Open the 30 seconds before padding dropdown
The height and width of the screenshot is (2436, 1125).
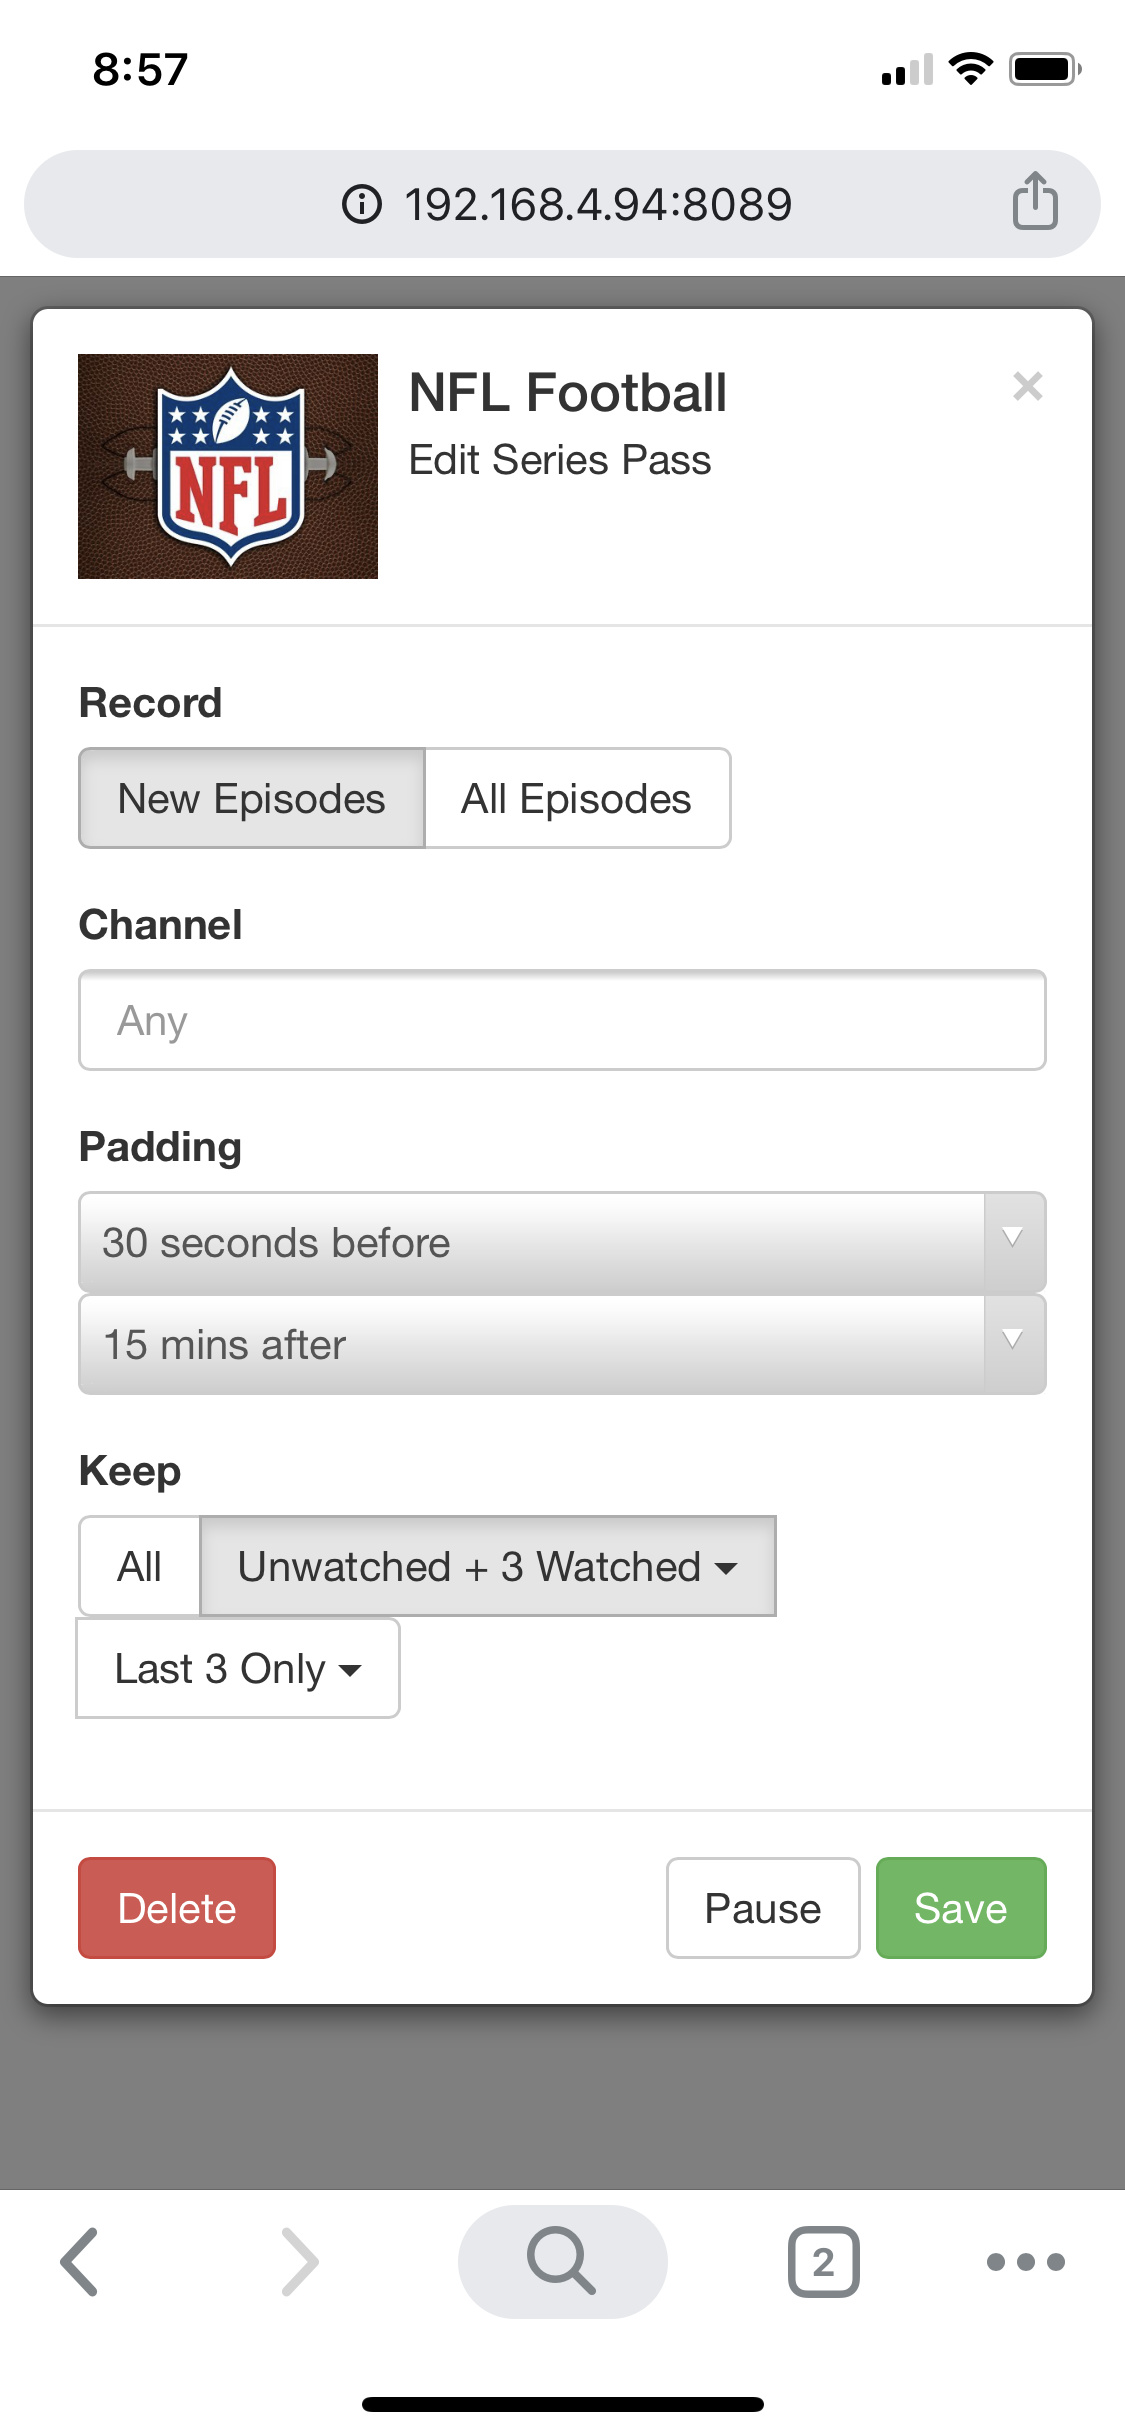562,1243
